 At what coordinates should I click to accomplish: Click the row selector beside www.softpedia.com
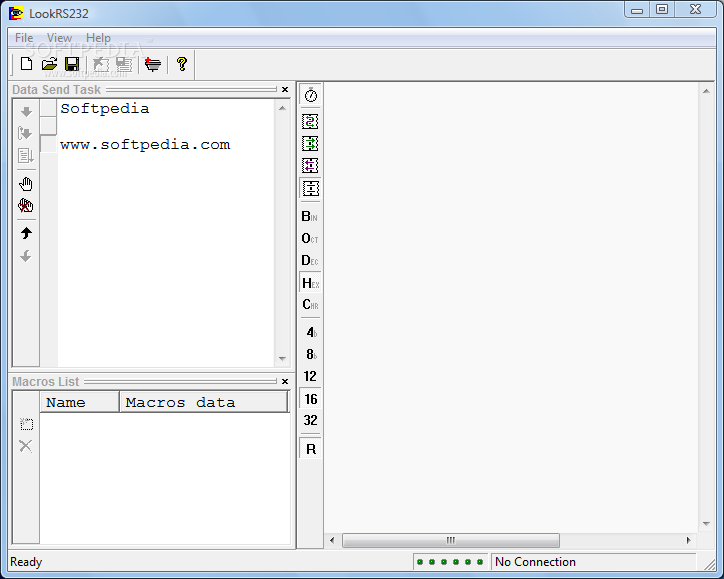coord(48,144)
